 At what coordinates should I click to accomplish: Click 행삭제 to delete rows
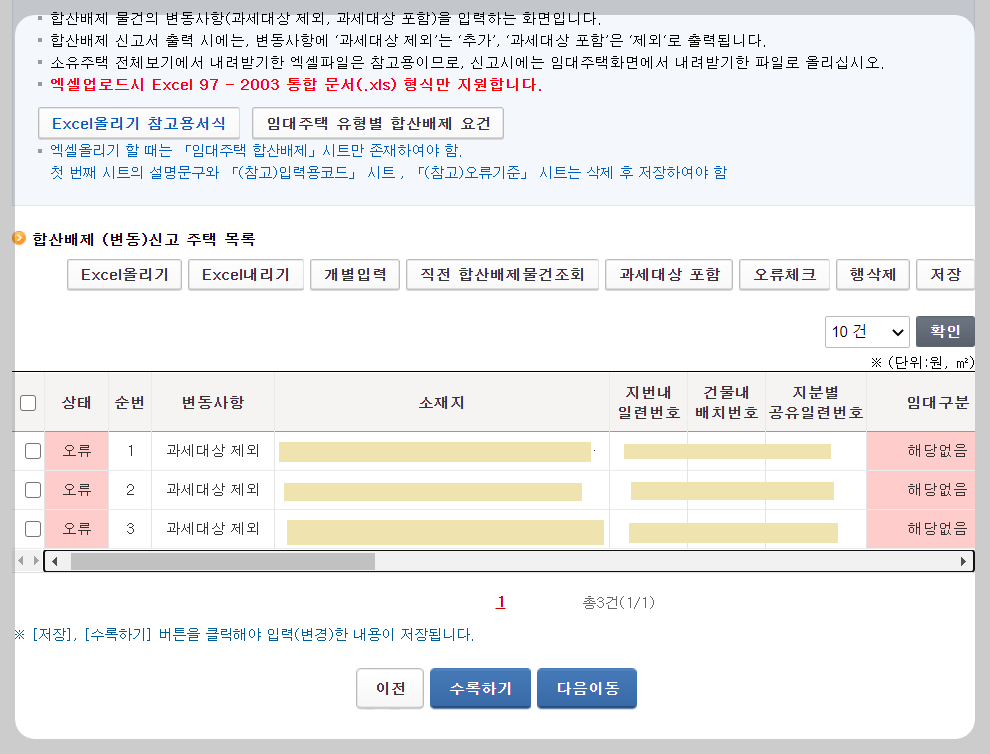click(x=872, y=274)
